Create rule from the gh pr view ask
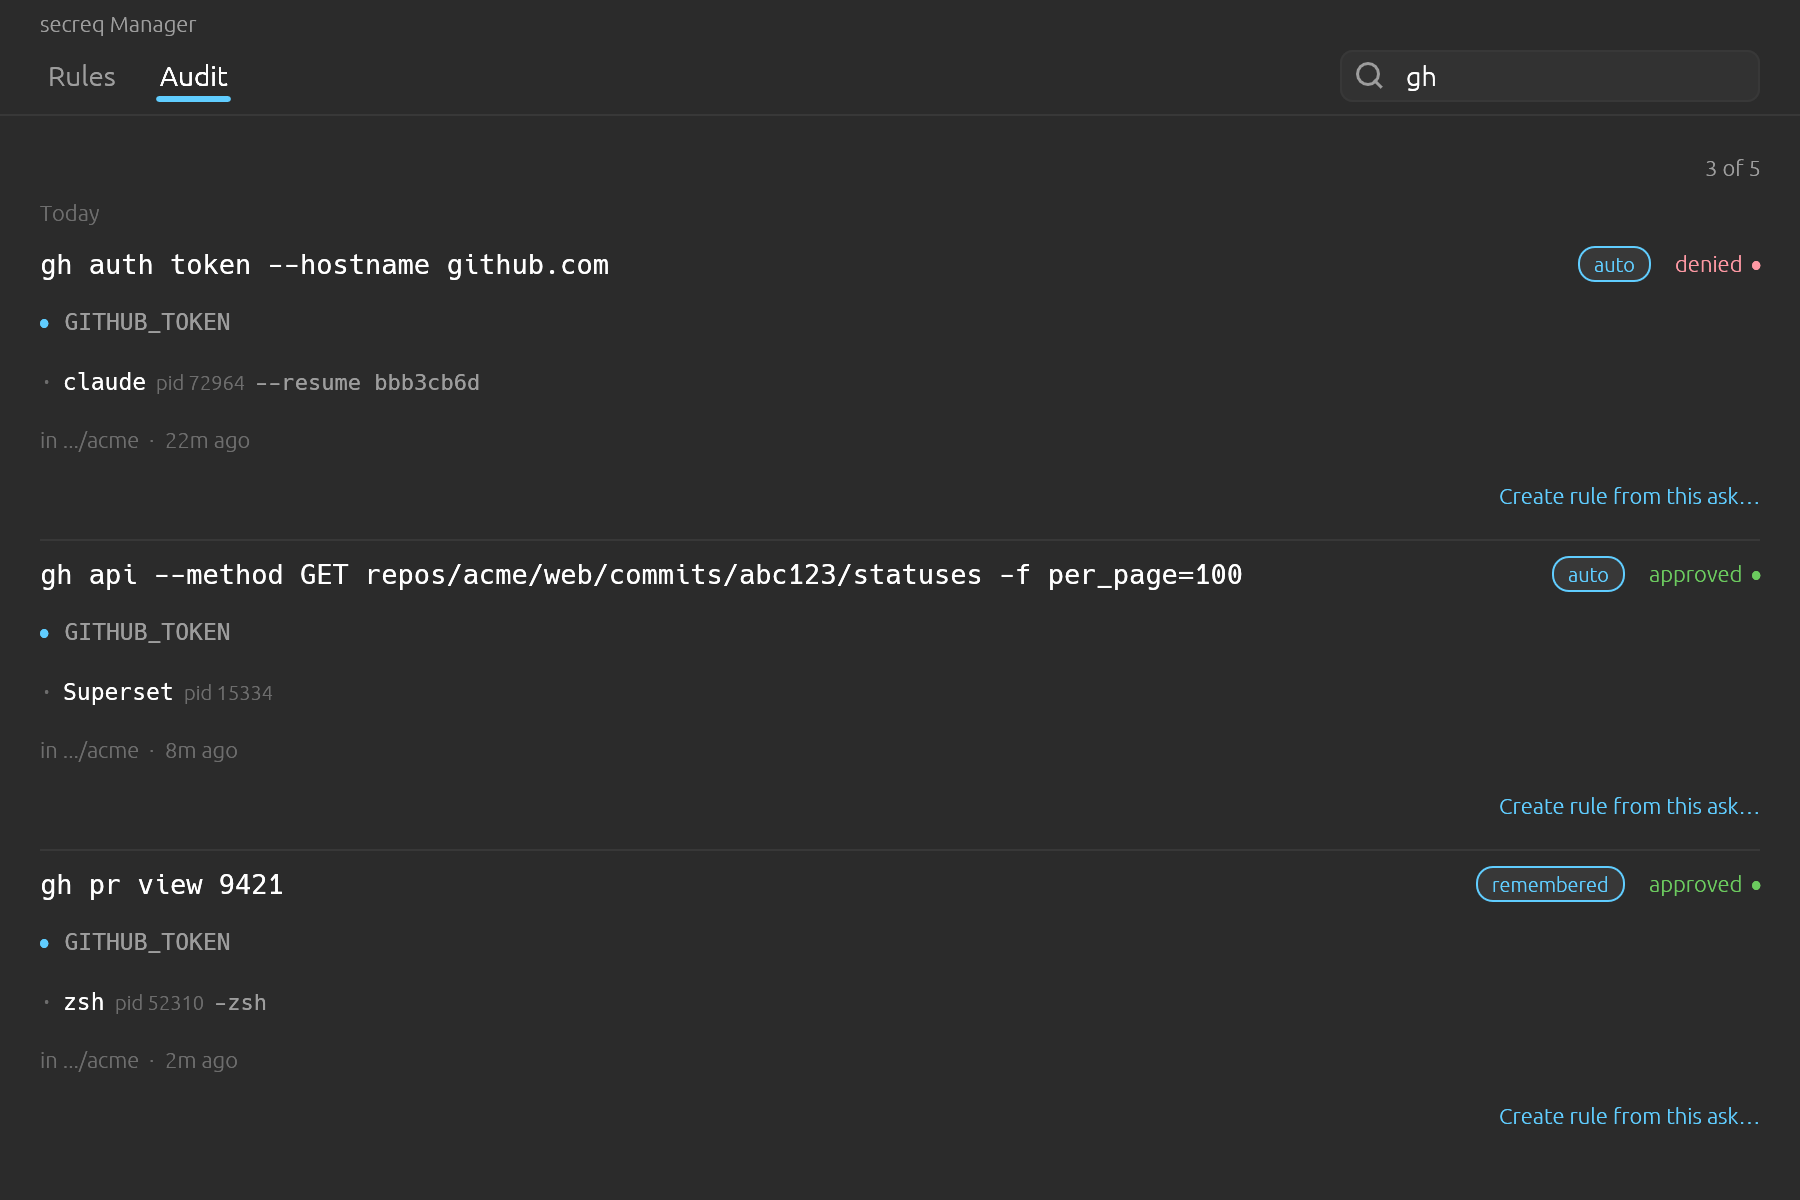The width and height of the screenshot is (1800, 1200). click(x=1629, y=1117)
